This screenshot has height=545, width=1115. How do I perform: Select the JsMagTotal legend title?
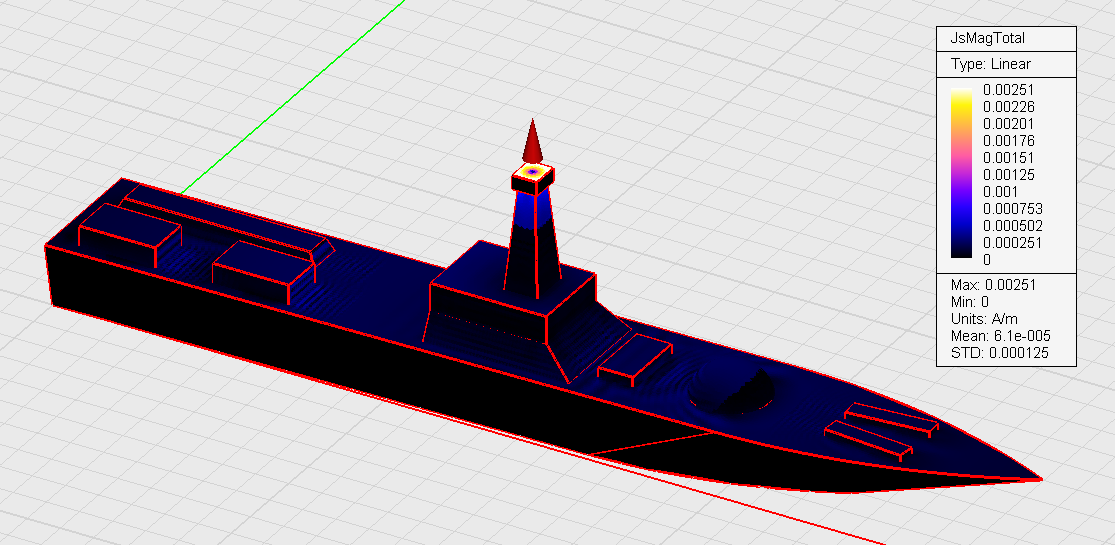(987, 39)
